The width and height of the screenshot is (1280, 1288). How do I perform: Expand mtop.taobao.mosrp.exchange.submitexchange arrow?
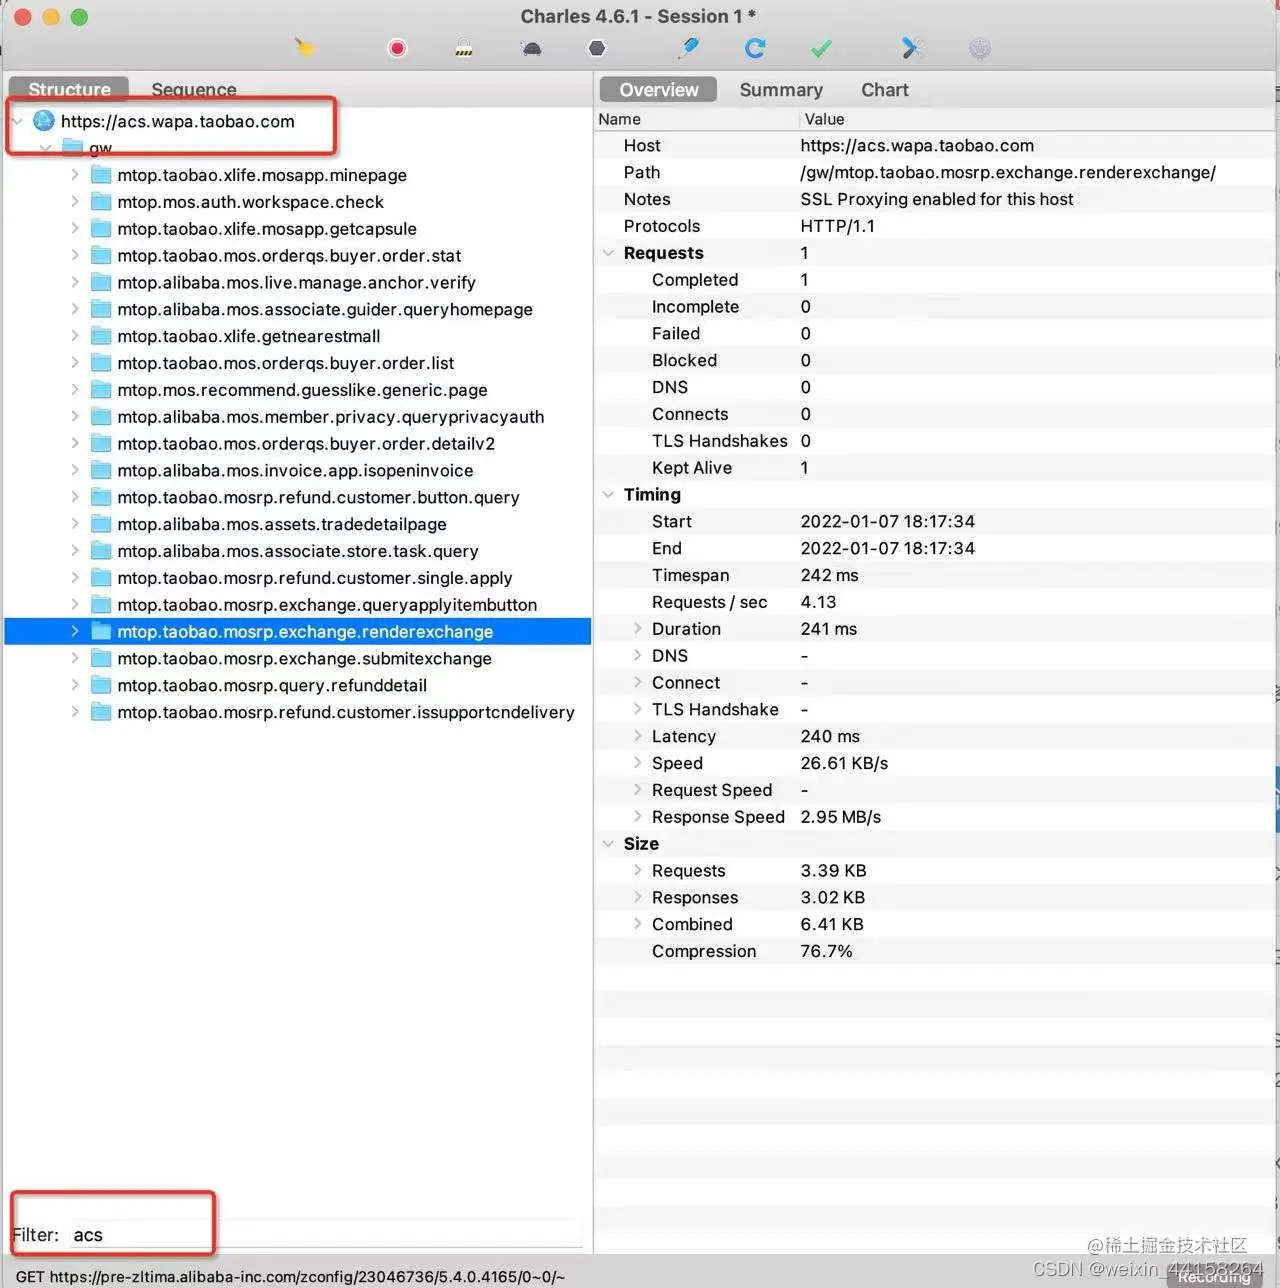[75, 658]
